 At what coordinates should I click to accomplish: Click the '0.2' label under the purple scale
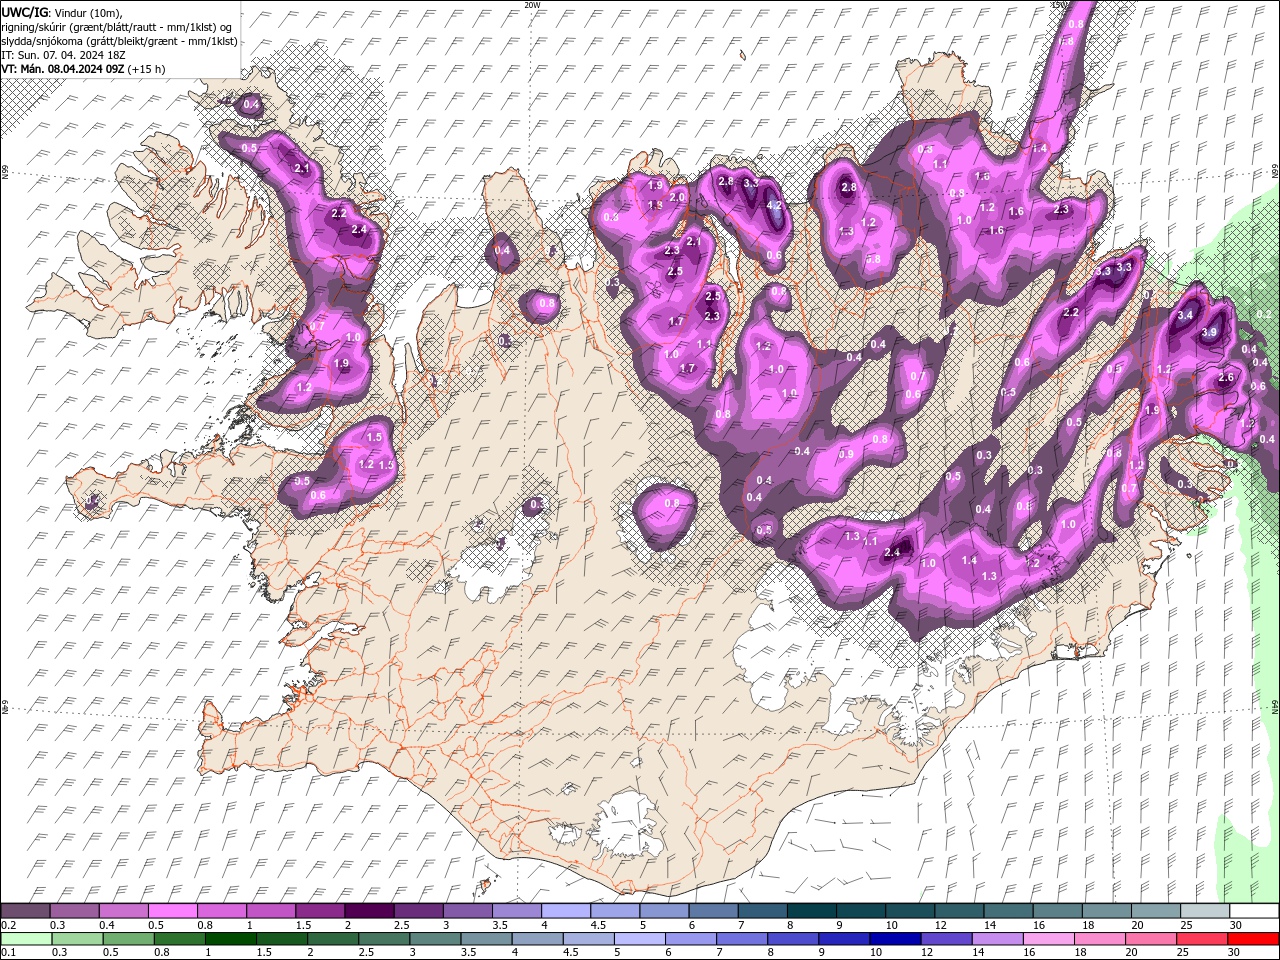(7, 925)
